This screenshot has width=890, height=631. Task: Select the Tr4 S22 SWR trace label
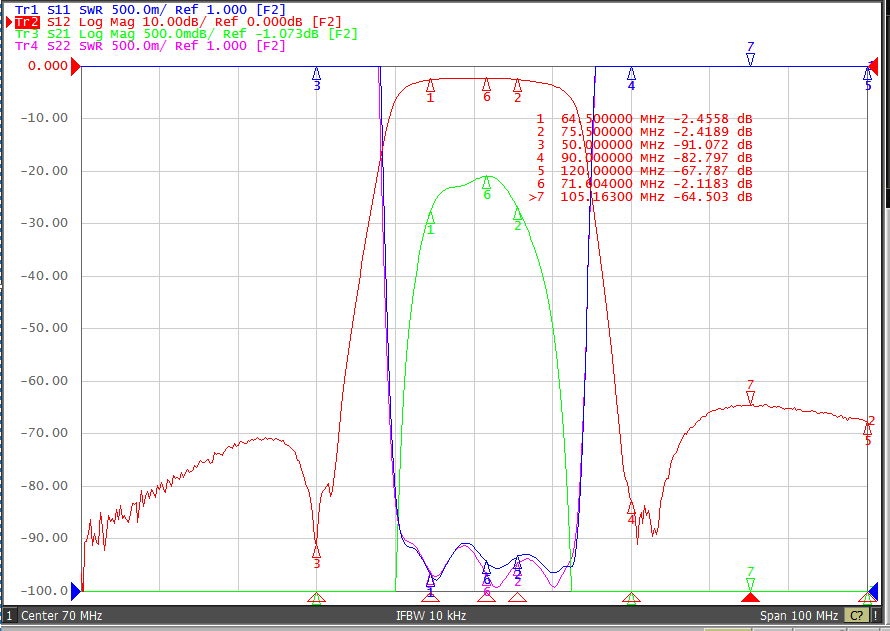tap(150, 46)
